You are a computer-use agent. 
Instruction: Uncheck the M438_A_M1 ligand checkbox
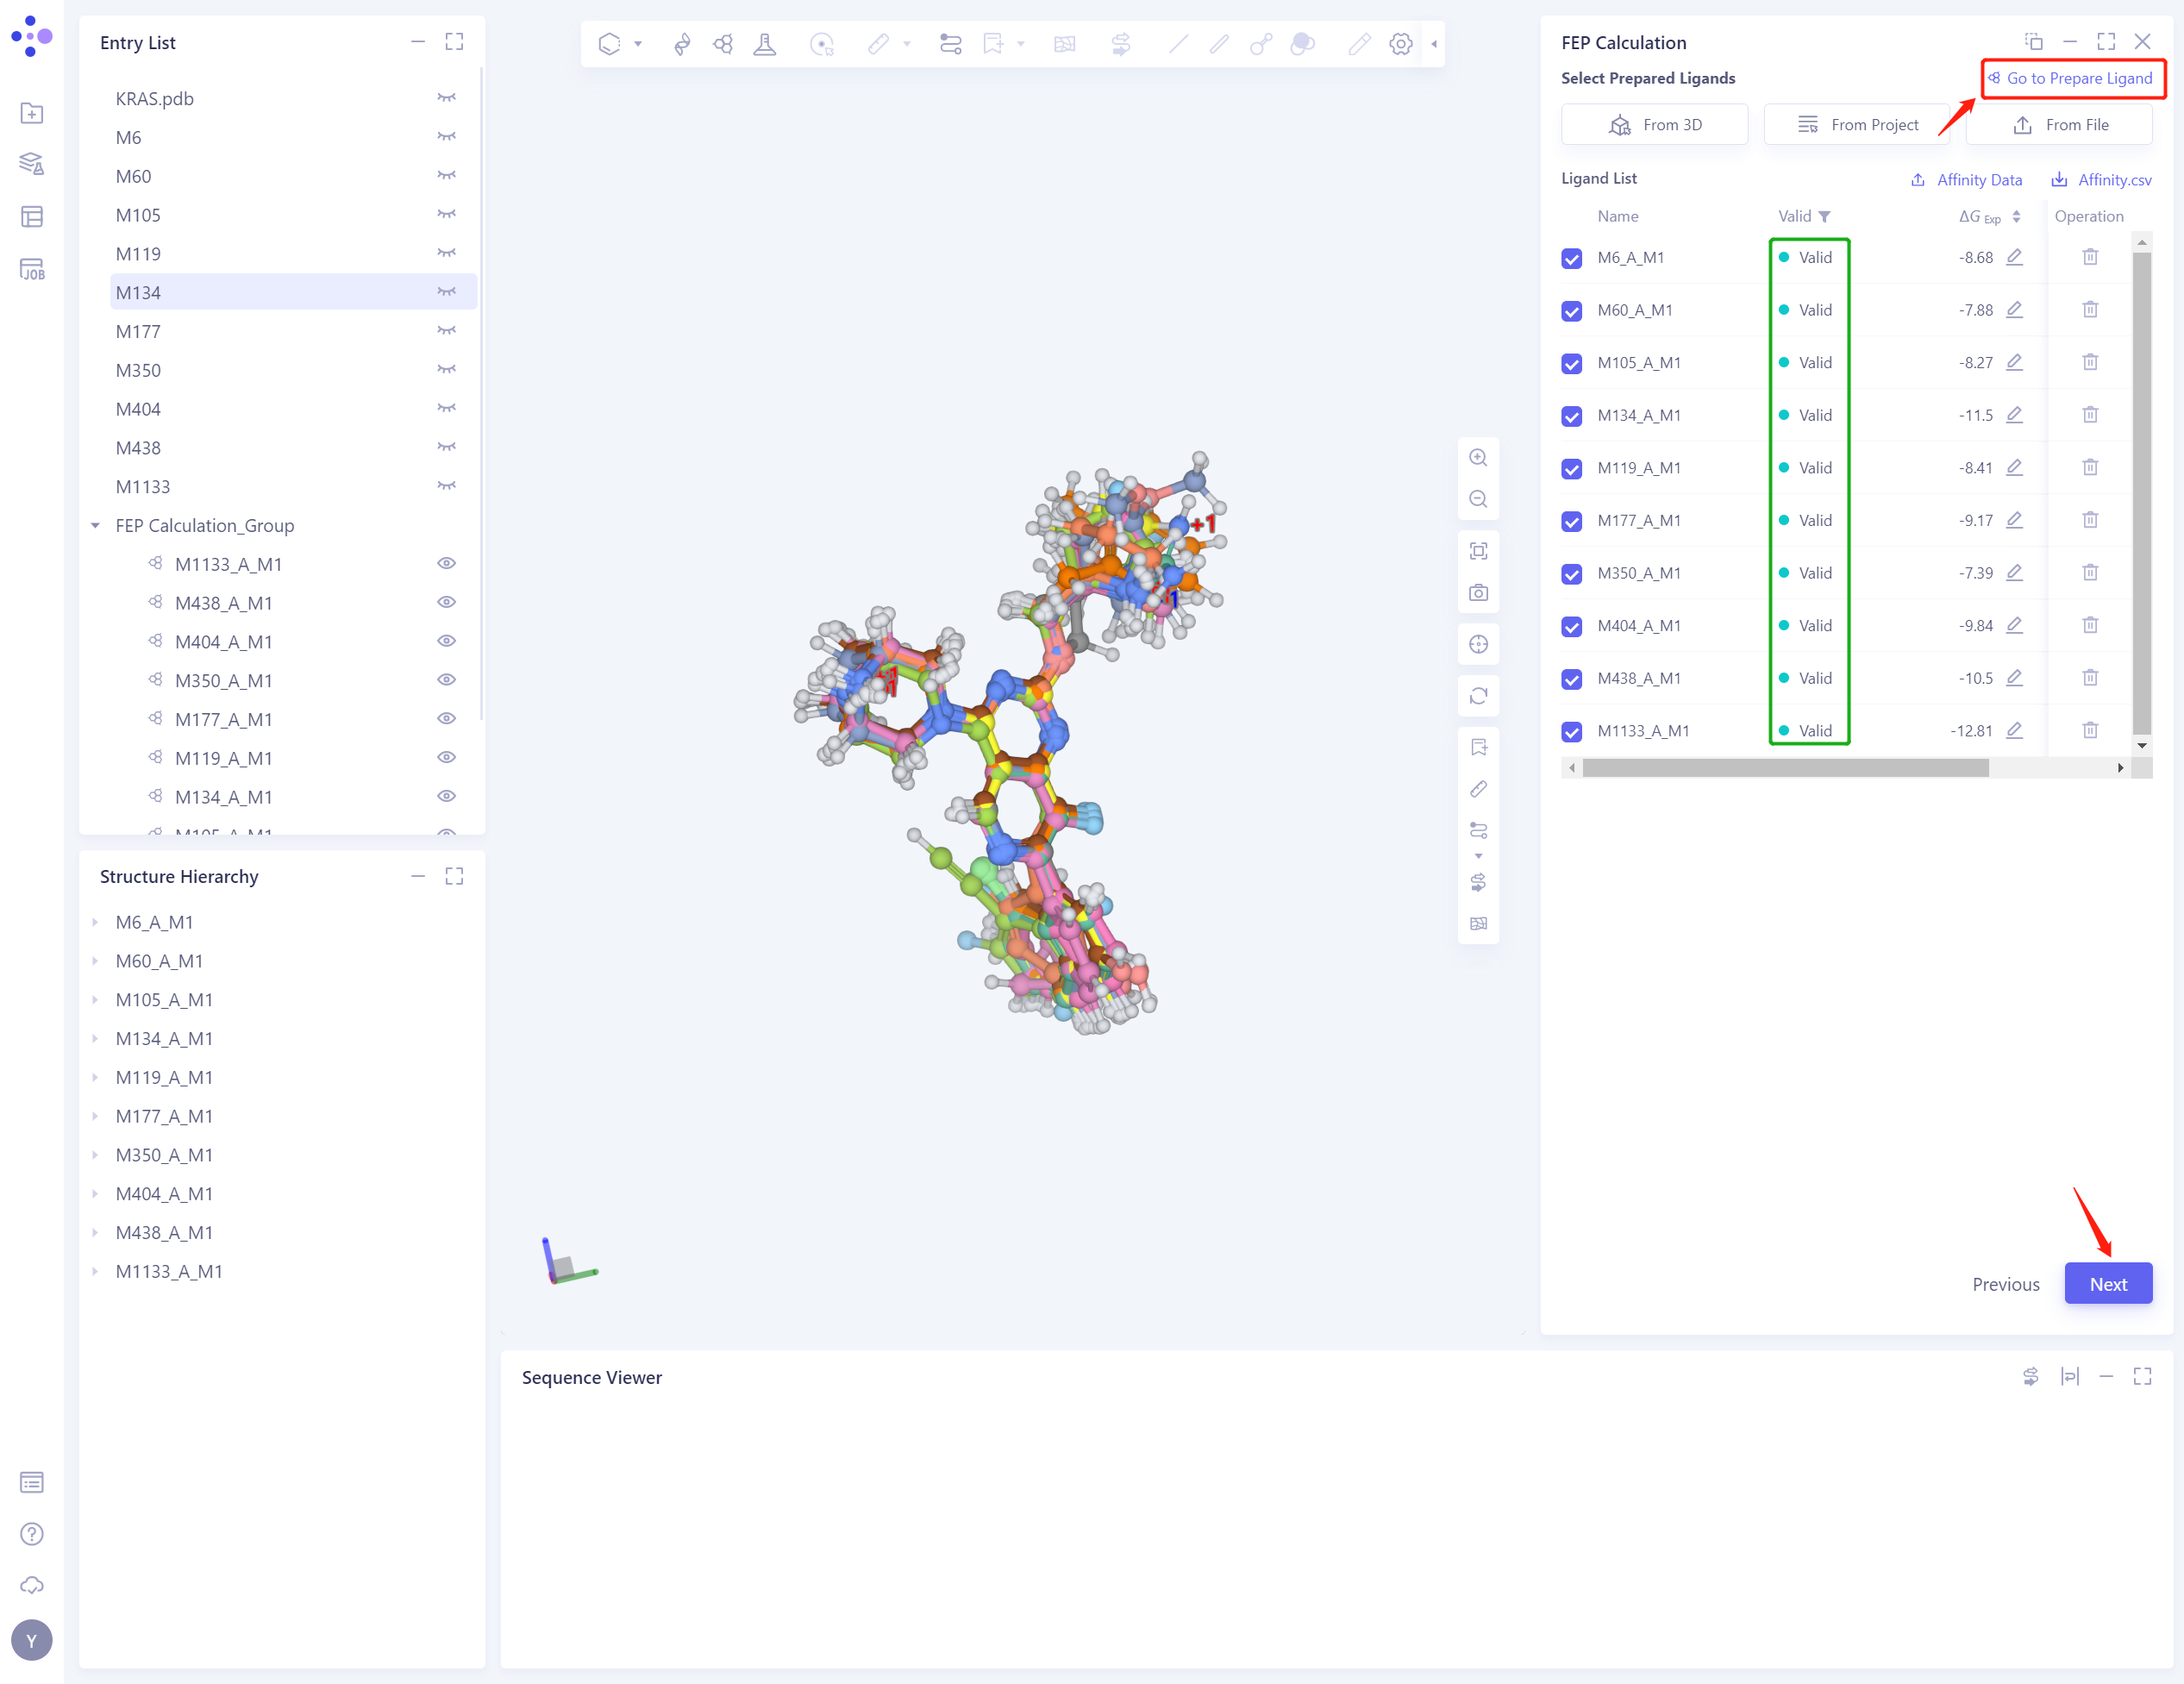coord(1571,679)
